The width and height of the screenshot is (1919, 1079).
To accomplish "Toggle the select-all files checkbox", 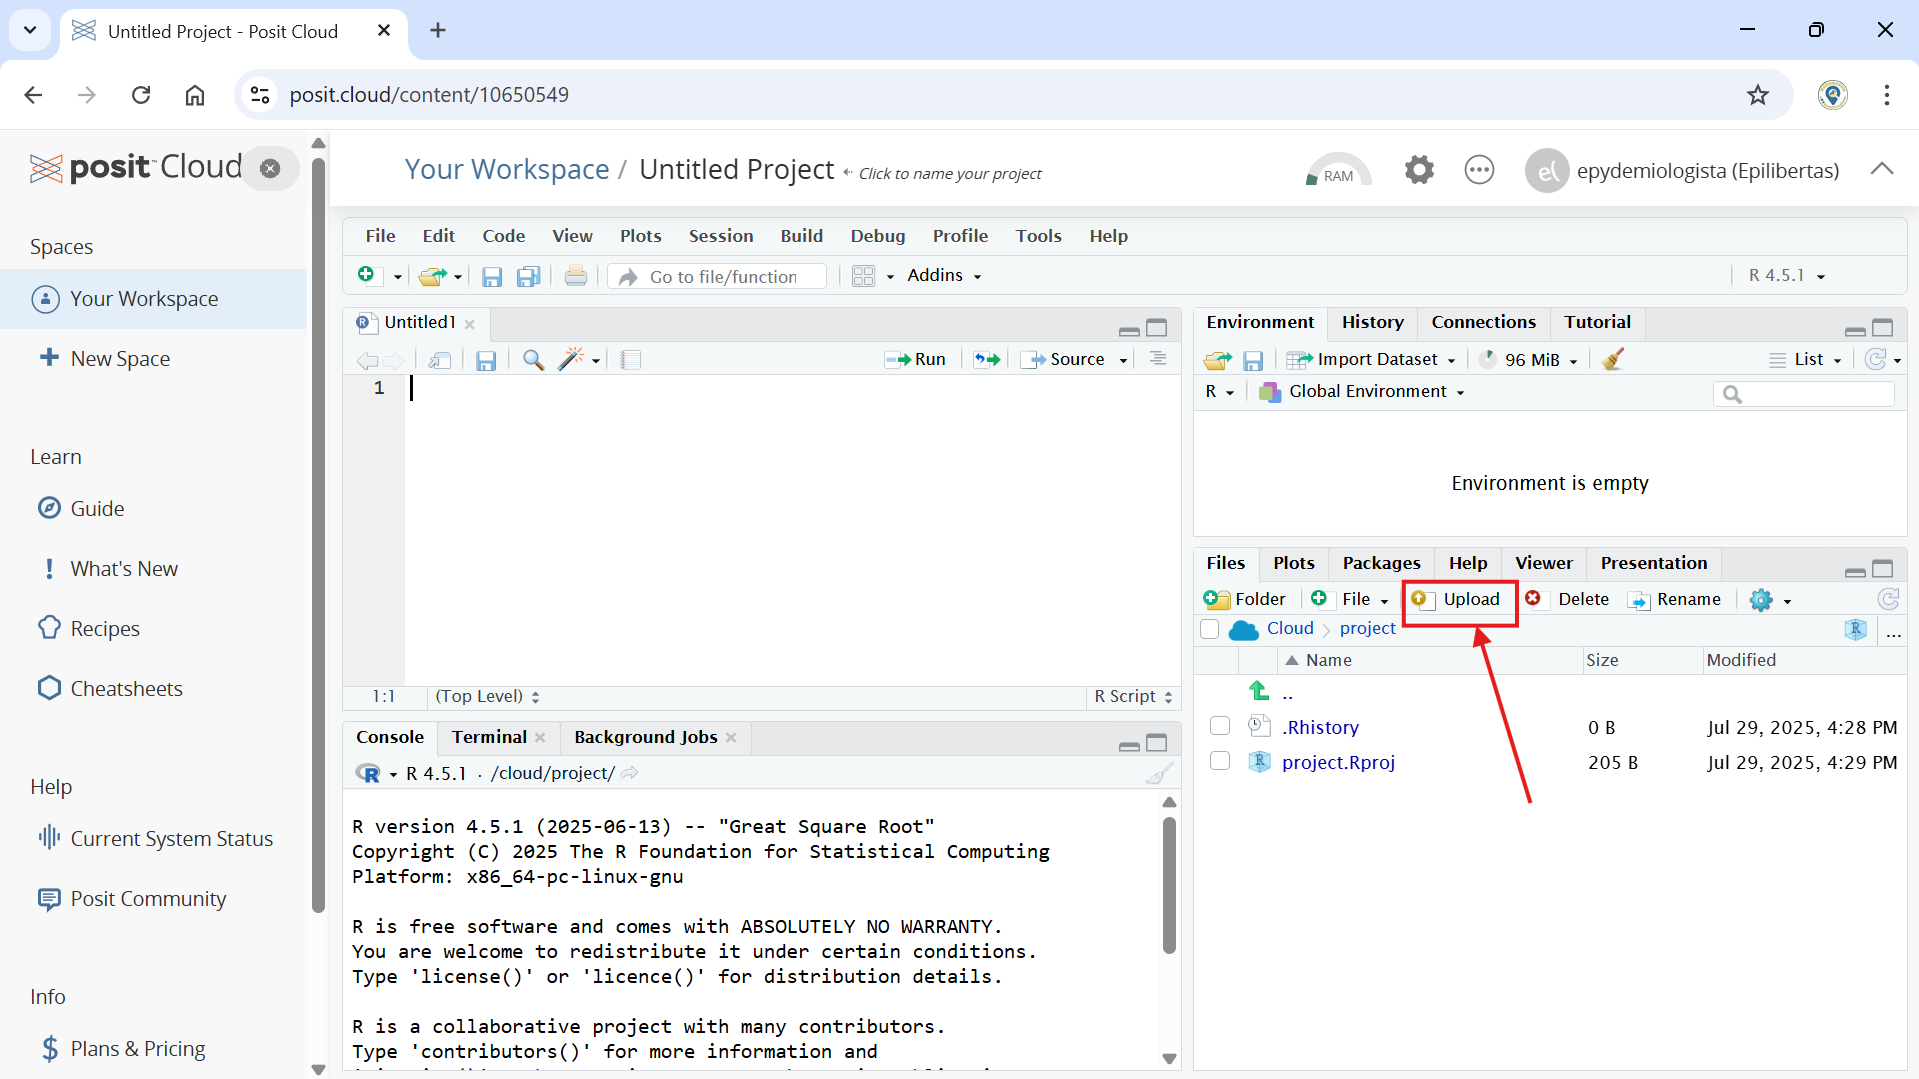I will pyautogui.click(x=1209, y=629).
